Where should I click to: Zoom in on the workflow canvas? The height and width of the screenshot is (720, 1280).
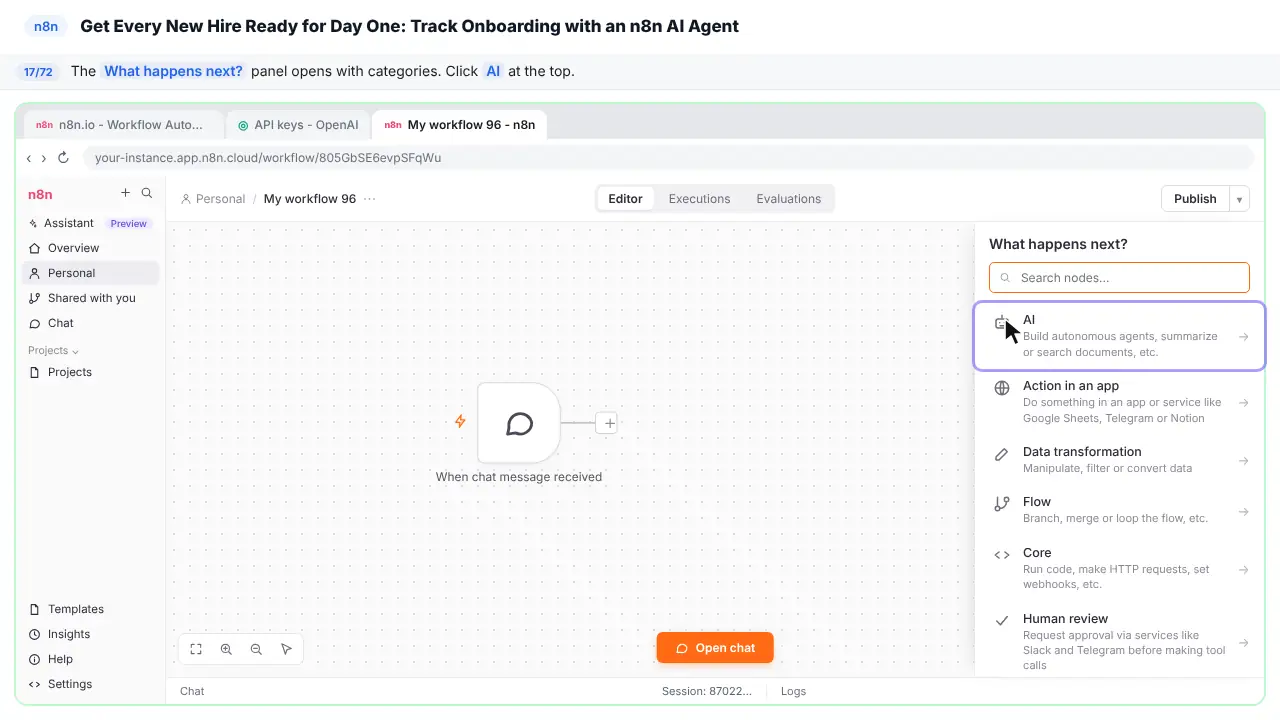pyautogui.click(x=226, y=649)
